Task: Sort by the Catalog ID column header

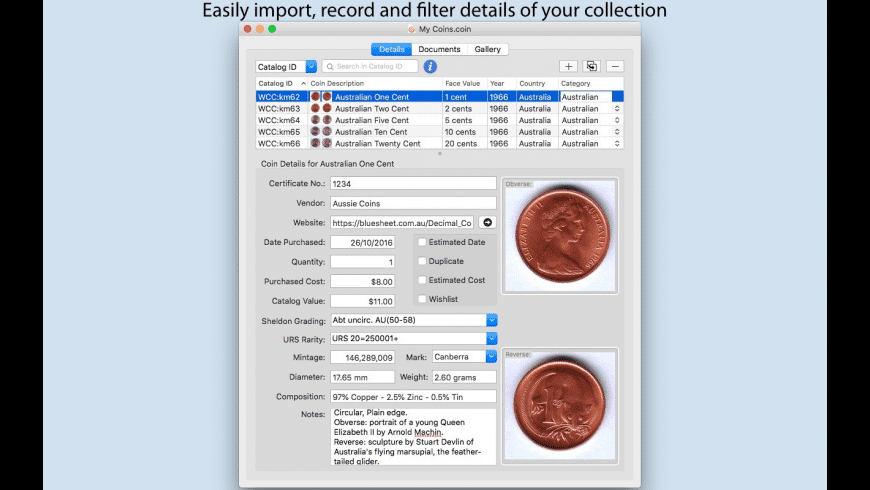Action: pyautogui.click(x=281, y=83)
